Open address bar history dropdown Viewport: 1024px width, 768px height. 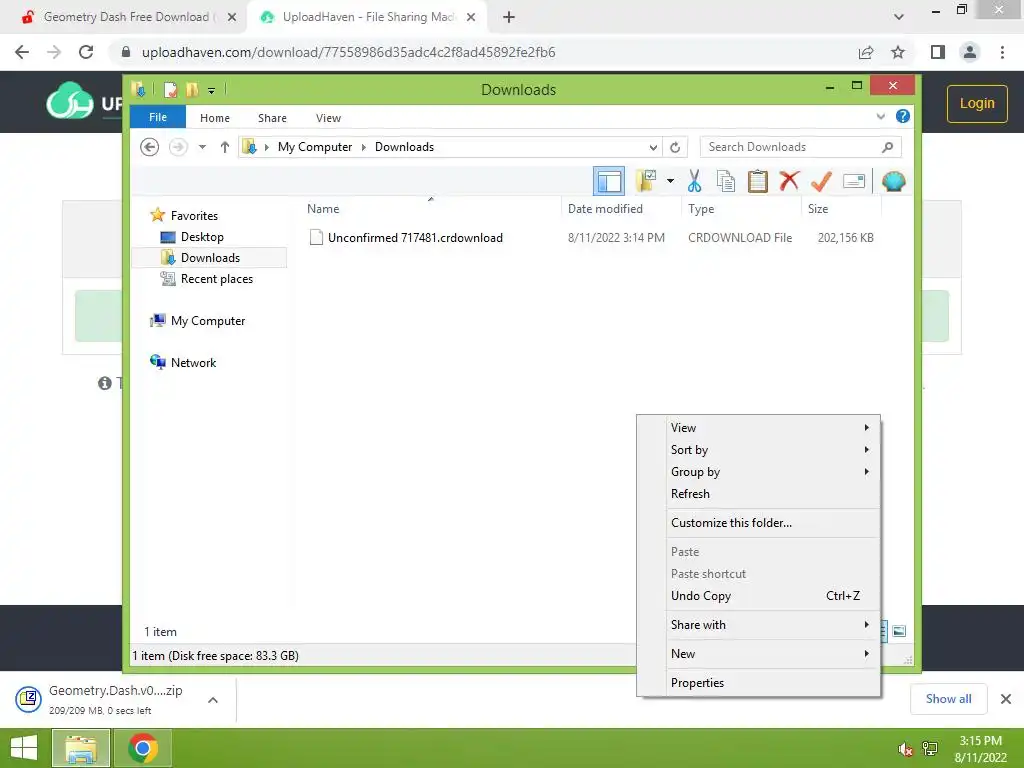pyautogui.click(x=653, y=148)
